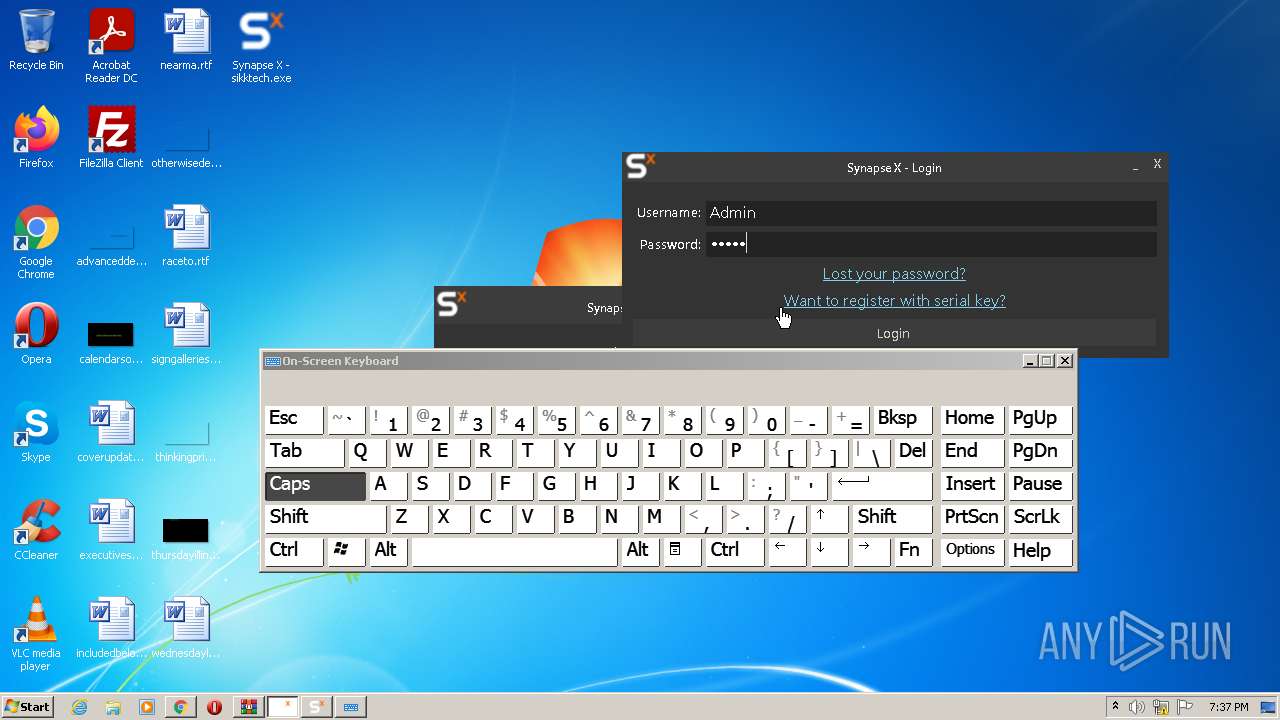Open the Firefox desktop shortcut
1280x720 pixels.
pos(36,138)
